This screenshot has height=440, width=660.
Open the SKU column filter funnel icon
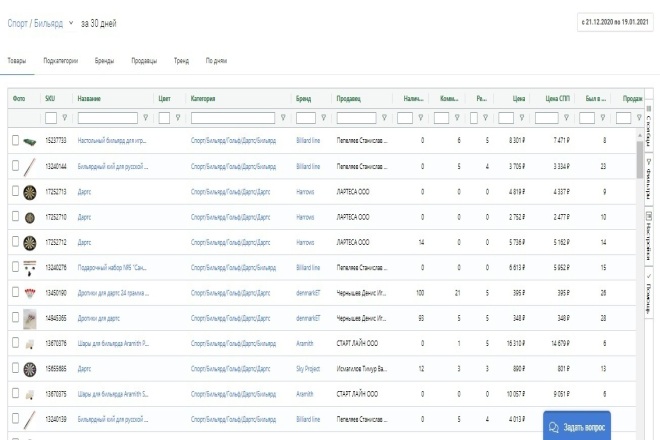click(64, 118)
